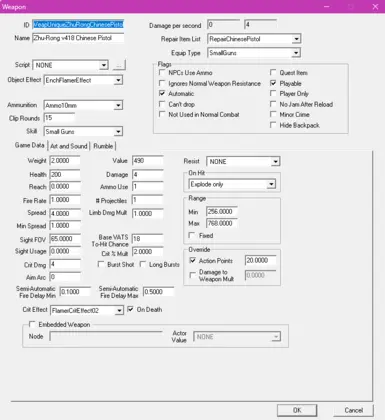Tick the Burst Shot checkbox

point(101,264)
